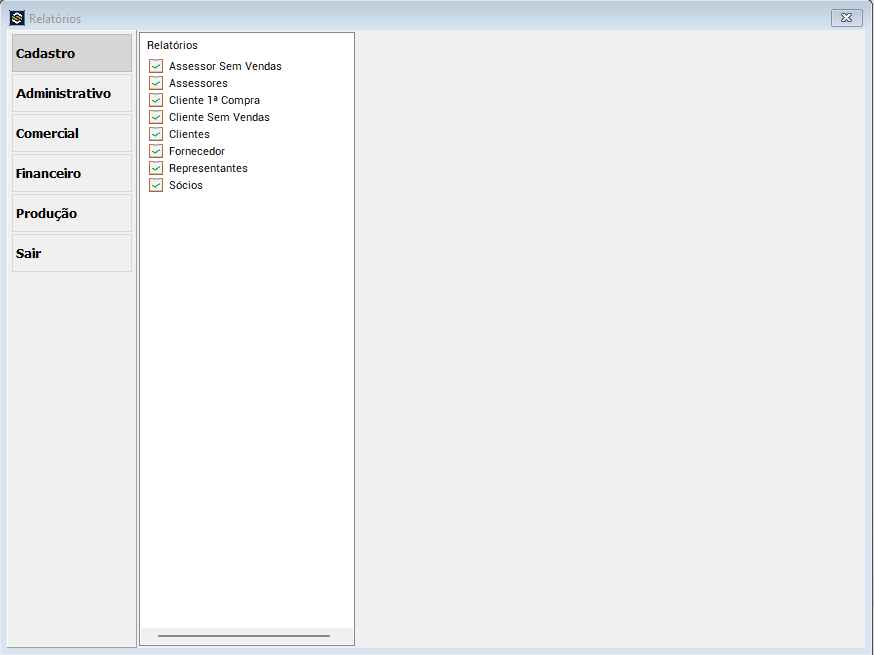Open the Administrativo section

[71, 92]
